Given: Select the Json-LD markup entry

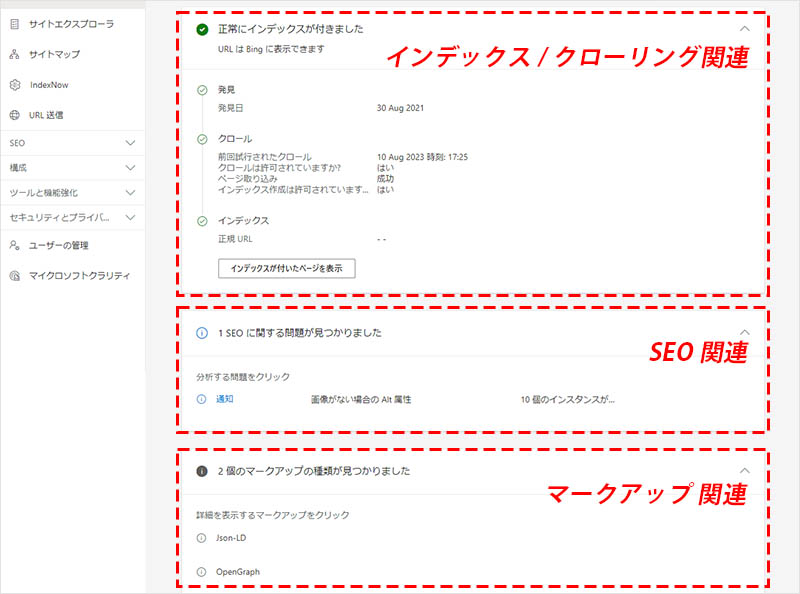Looking at the screenshot, I should click(231, 538).
